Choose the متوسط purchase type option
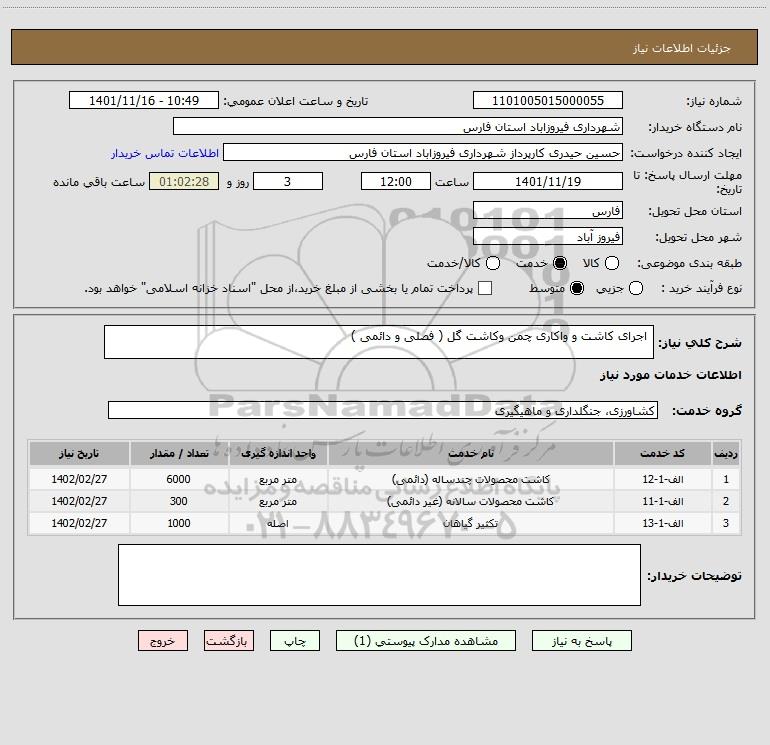 click(577, 288)
